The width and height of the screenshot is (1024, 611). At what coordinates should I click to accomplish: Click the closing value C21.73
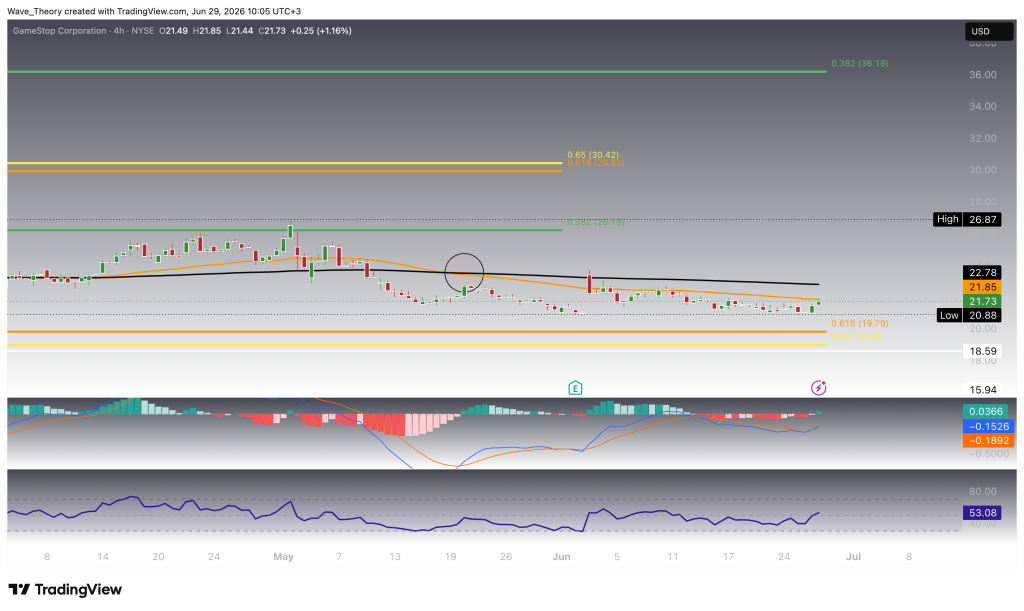[272, 31]
